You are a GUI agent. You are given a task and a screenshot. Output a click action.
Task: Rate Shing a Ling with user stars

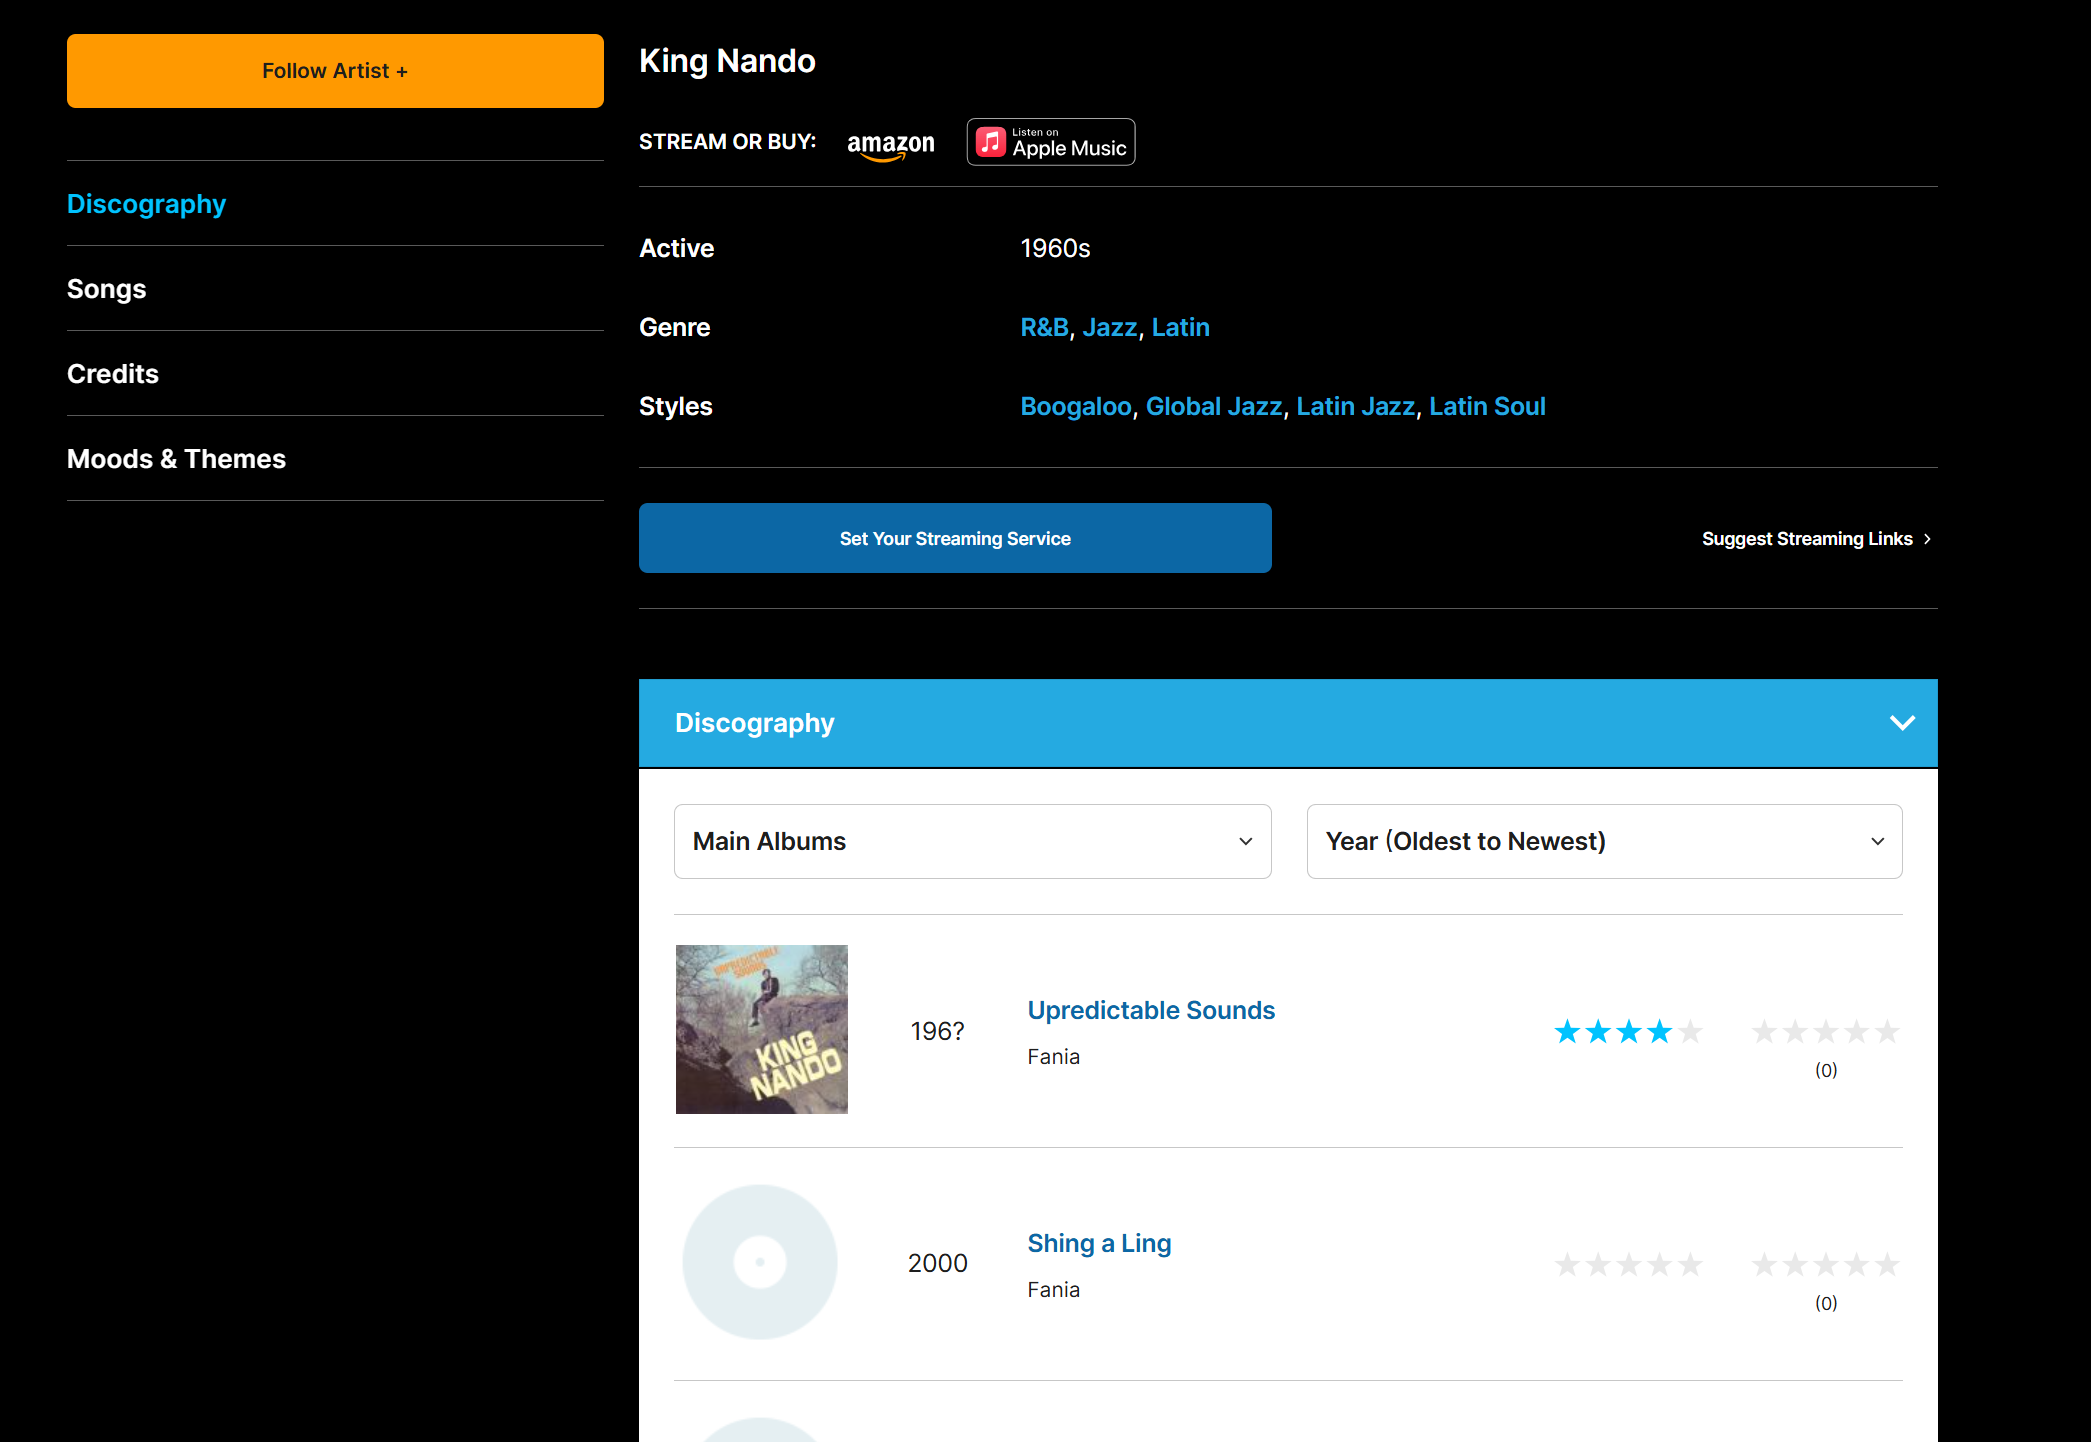[x=1825, y=1264]
